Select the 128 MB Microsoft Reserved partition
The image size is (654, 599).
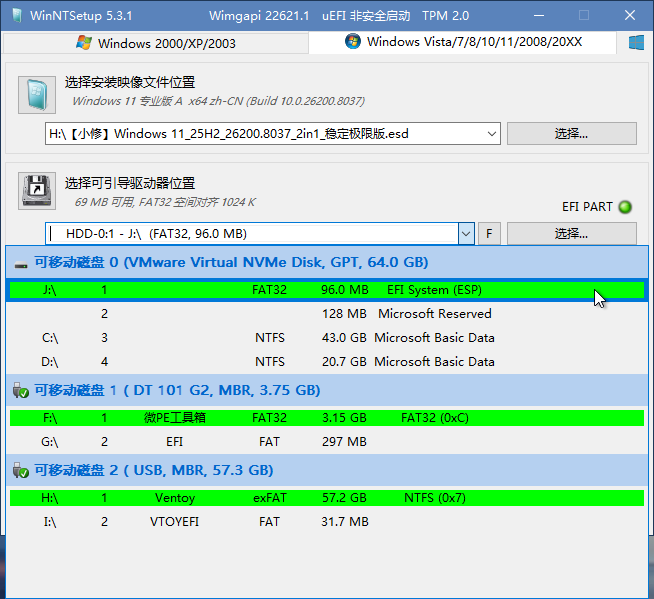327,314
